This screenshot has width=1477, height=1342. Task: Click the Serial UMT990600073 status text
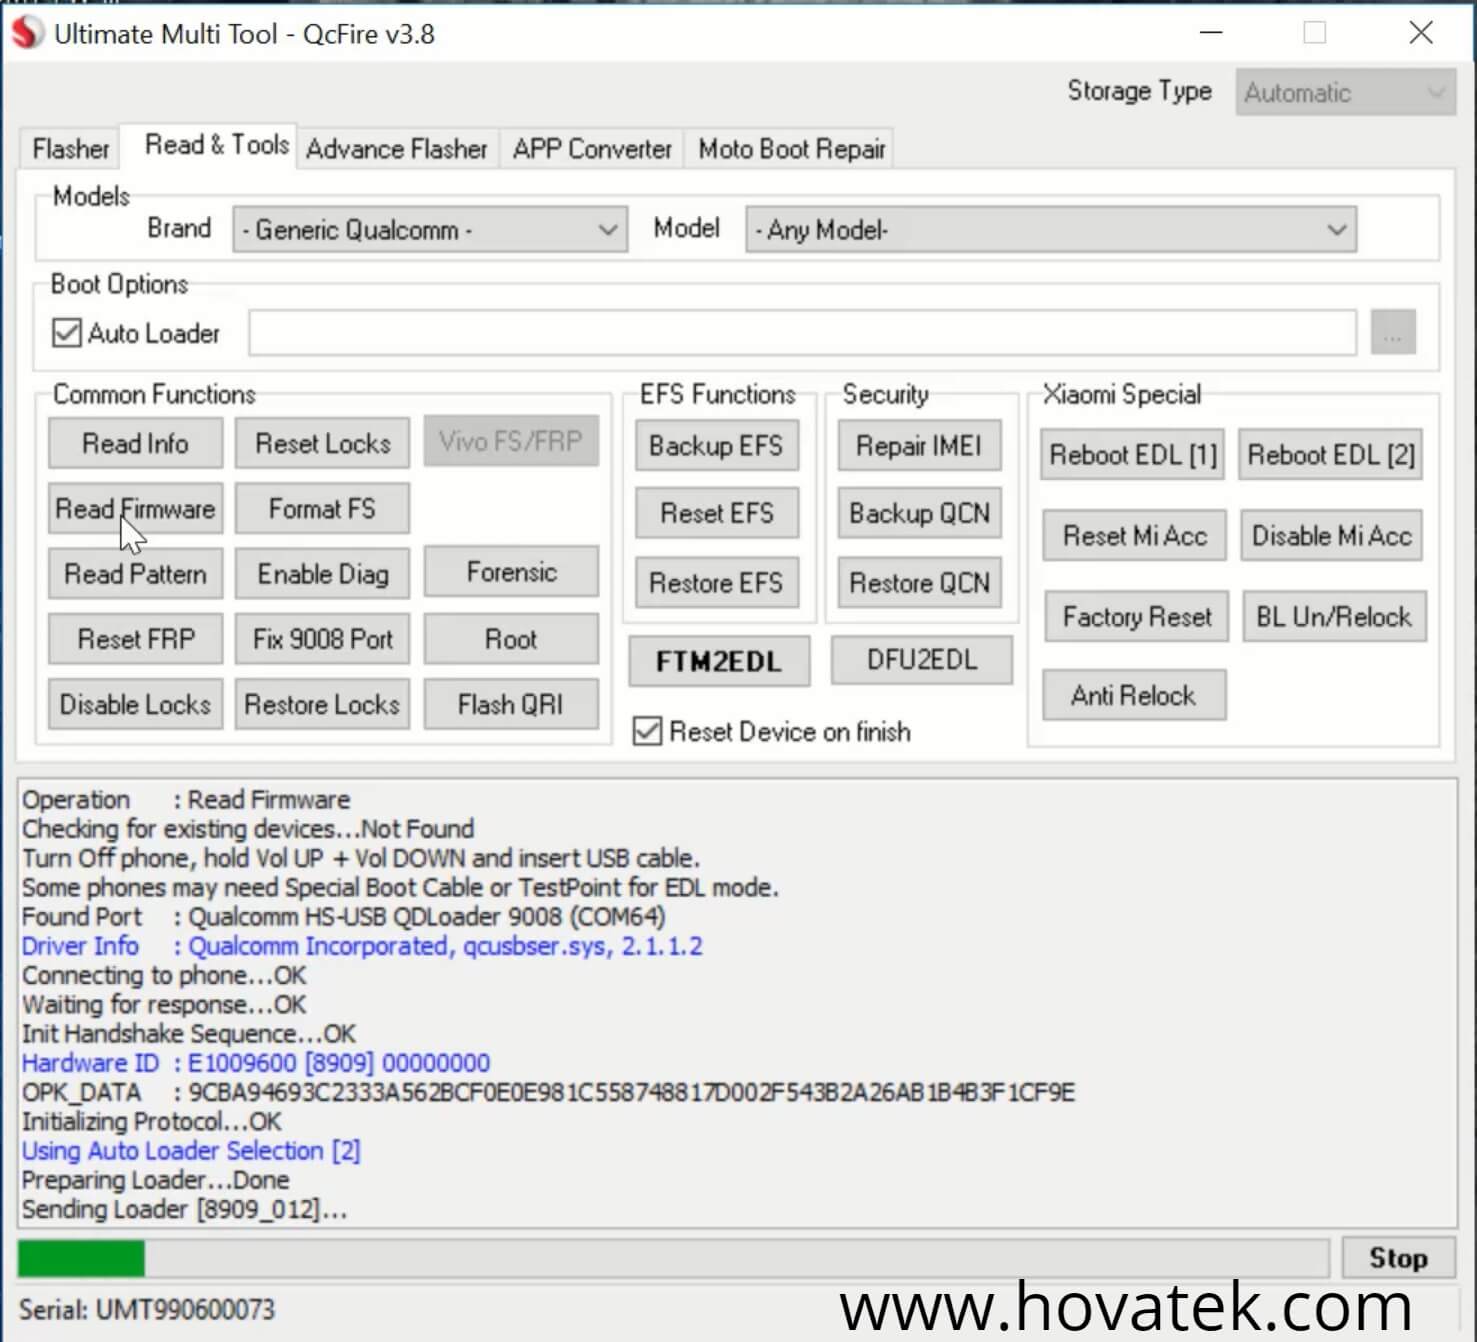(x=146, y=1310)
